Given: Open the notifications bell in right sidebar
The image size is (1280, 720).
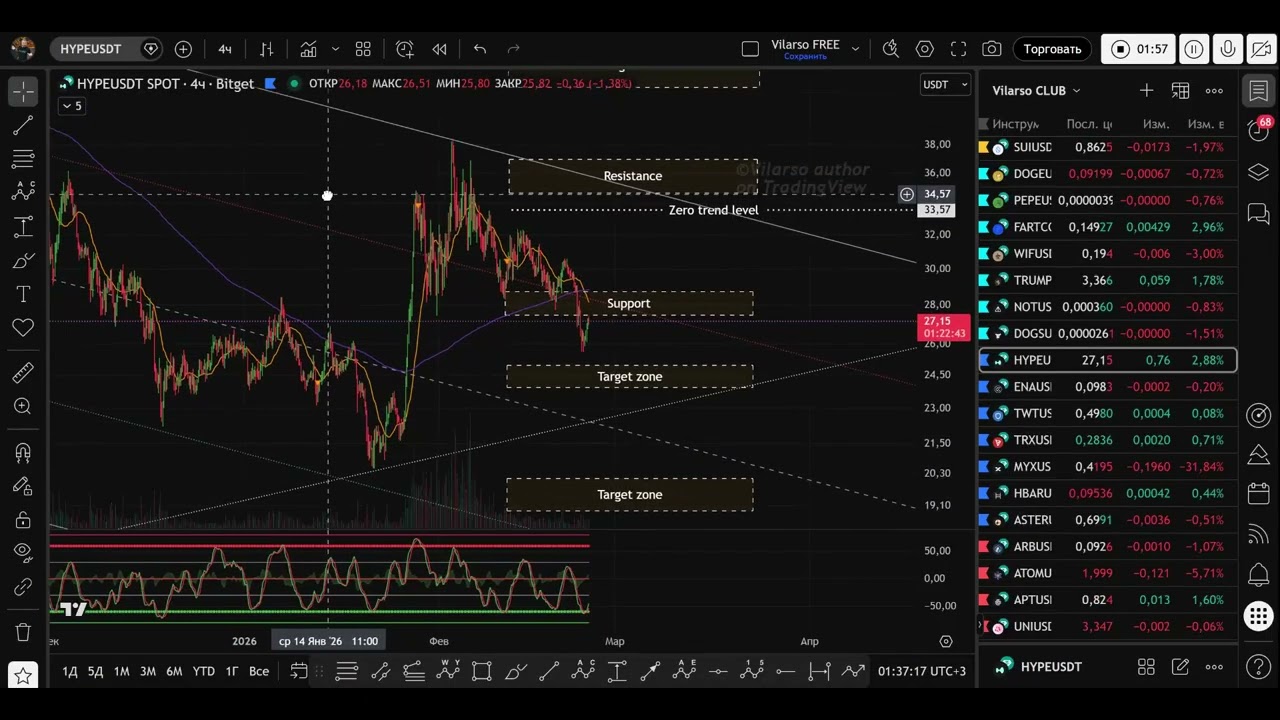Looking at the screenshot, I should click(1258, 575).
